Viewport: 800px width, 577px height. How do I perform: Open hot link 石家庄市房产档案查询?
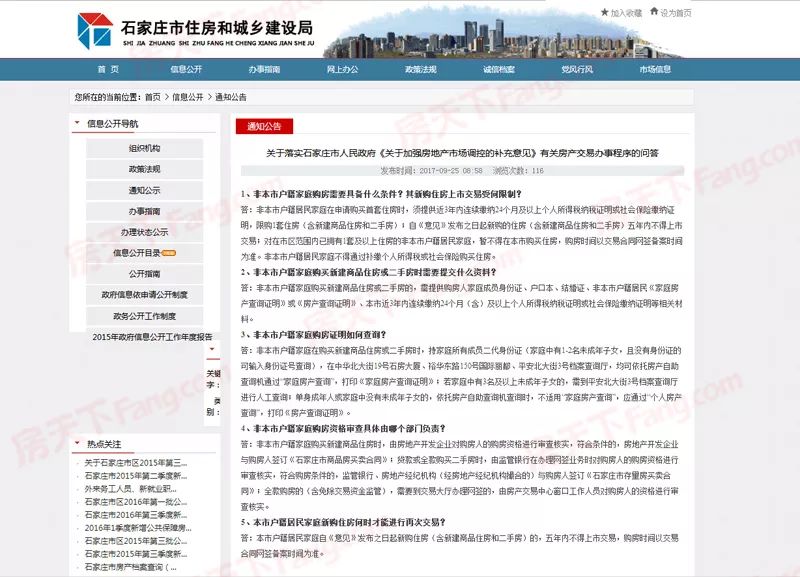pos(131,567)
